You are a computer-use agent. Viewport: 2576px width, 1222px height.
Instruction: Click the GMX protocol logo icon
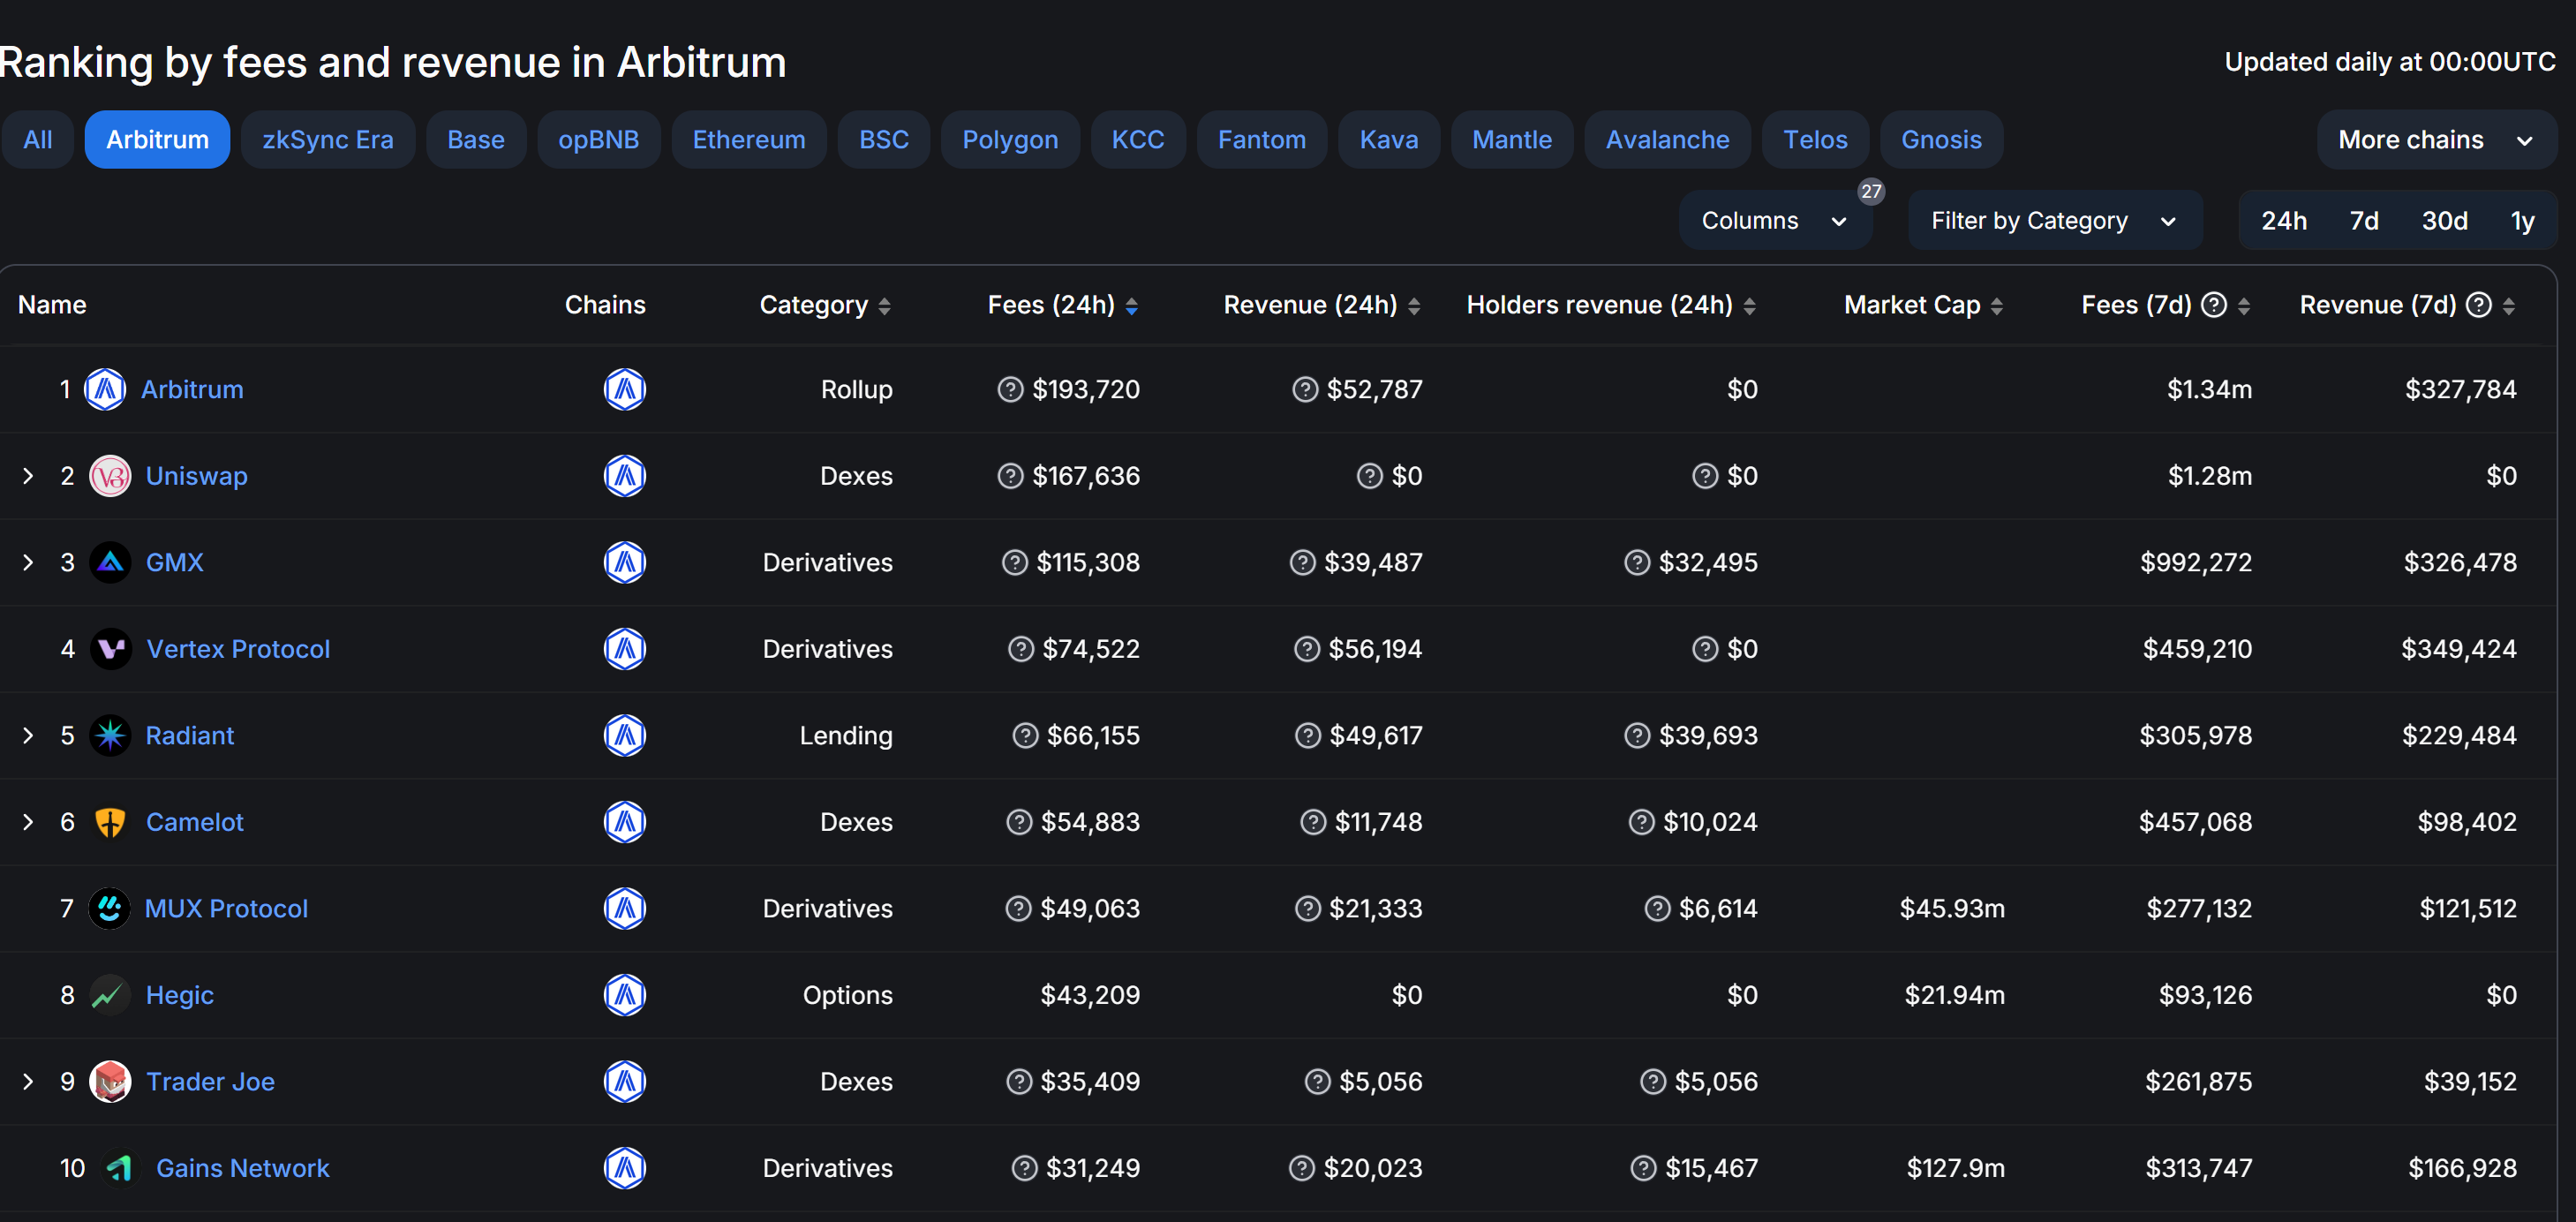pyautogui.click(x=110, y=562)
